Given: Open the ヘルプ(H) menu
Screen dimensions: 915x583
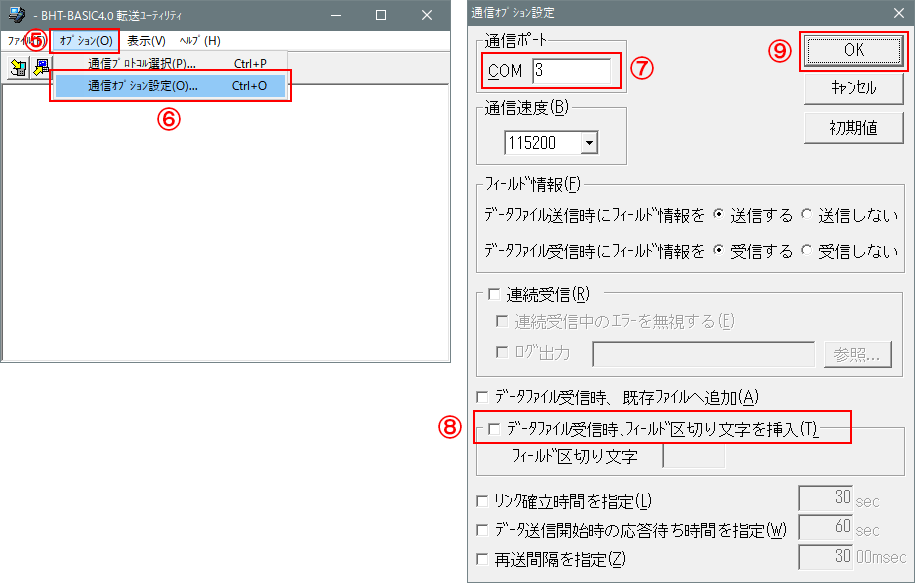Looking at the screenshot, I should point(199,41).
